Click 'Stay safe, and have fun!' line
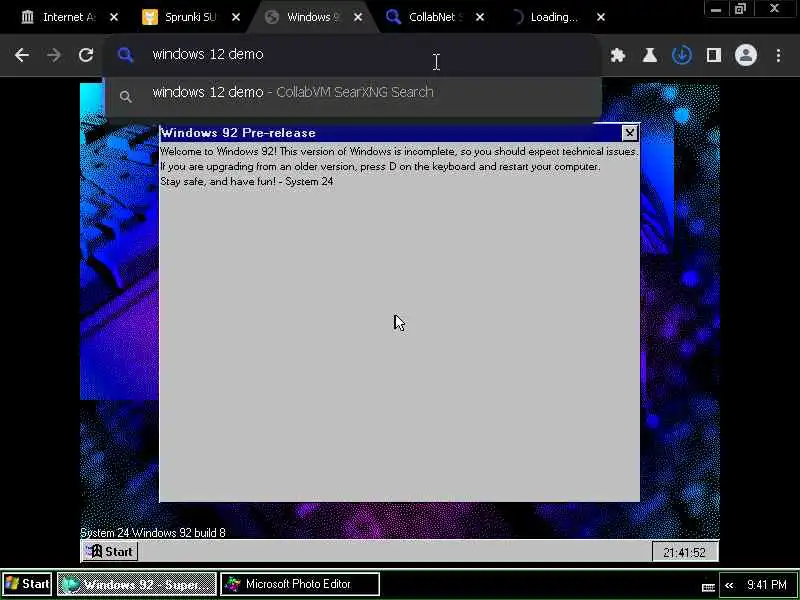Screen dimensions: 800x600 pos(247,182)
